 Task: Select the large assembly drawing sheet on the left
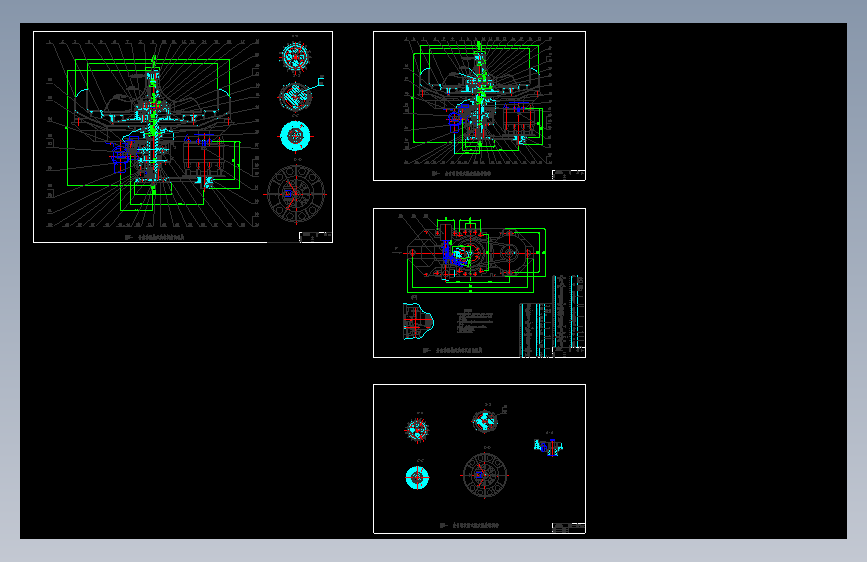coord(183,137)
